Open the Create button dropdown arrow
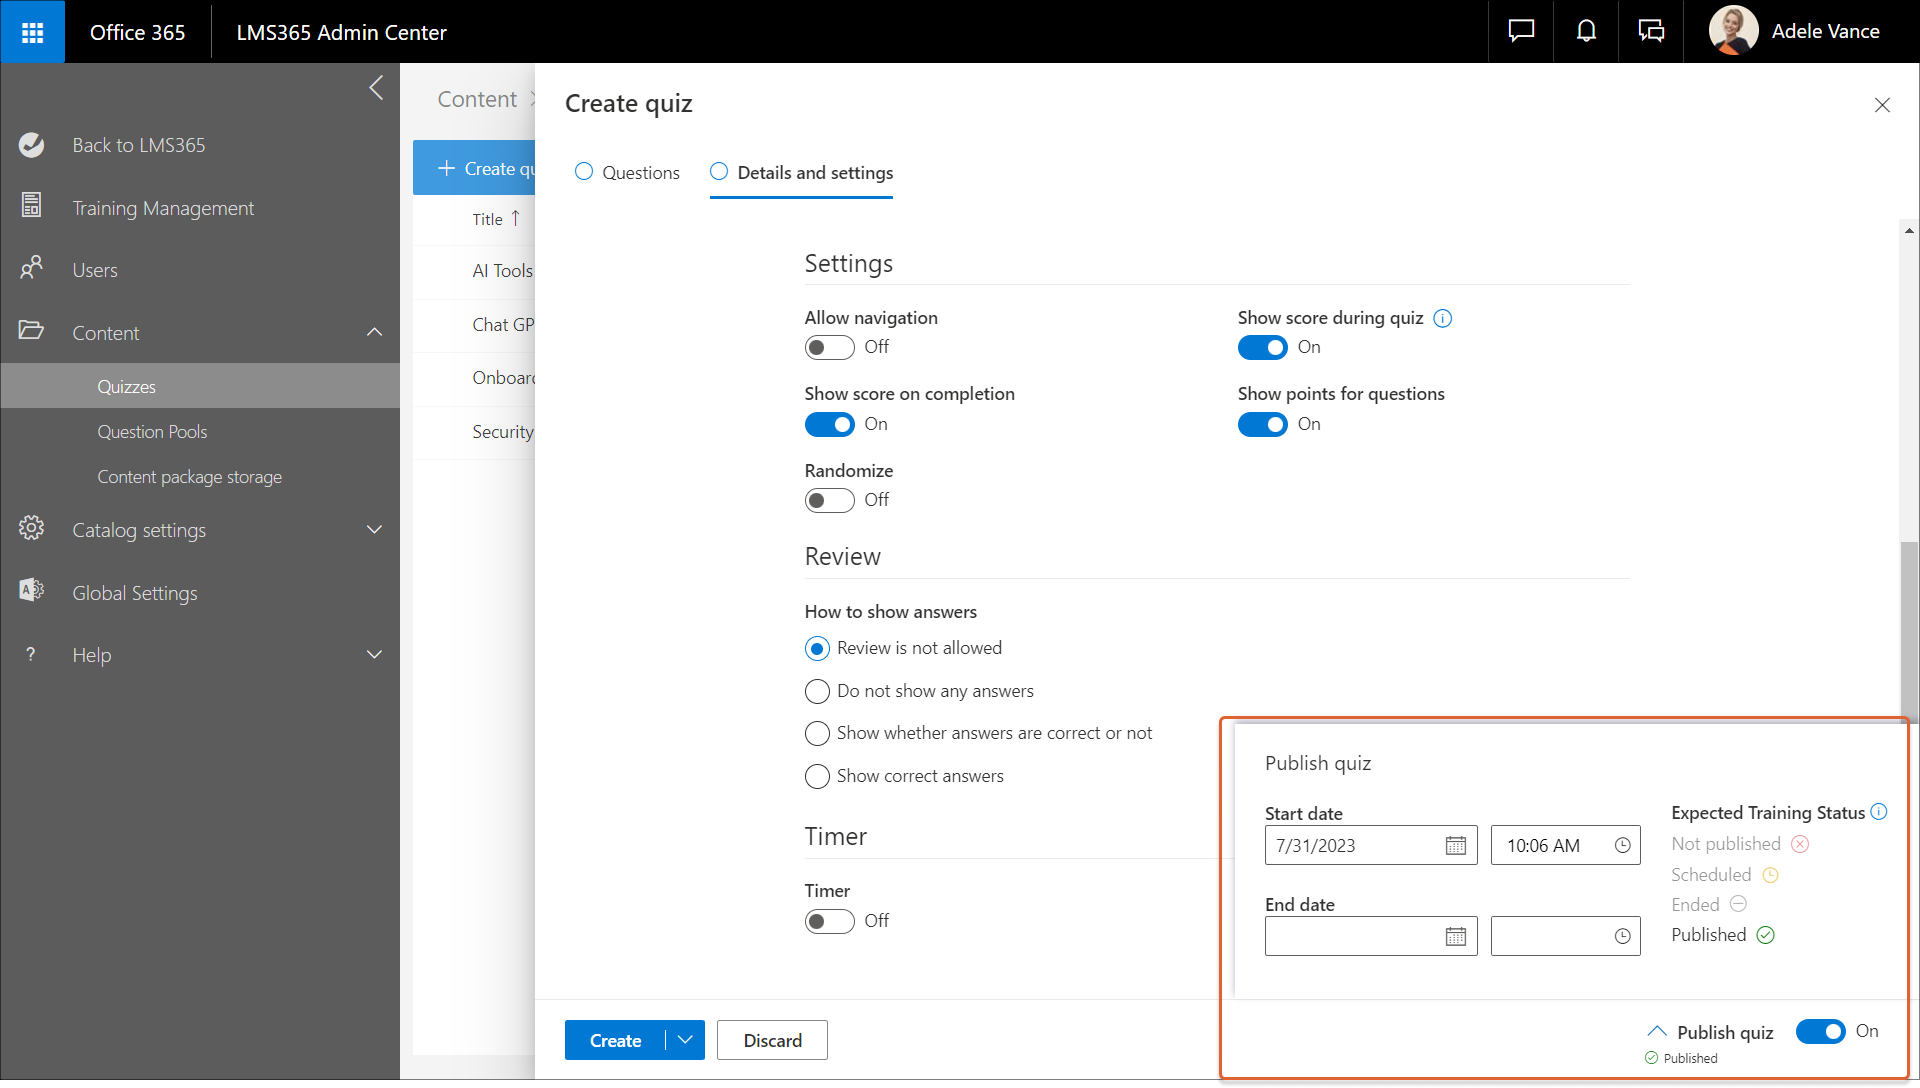Viewport: 1920px width, 1088px height. tap(685, 1040)
